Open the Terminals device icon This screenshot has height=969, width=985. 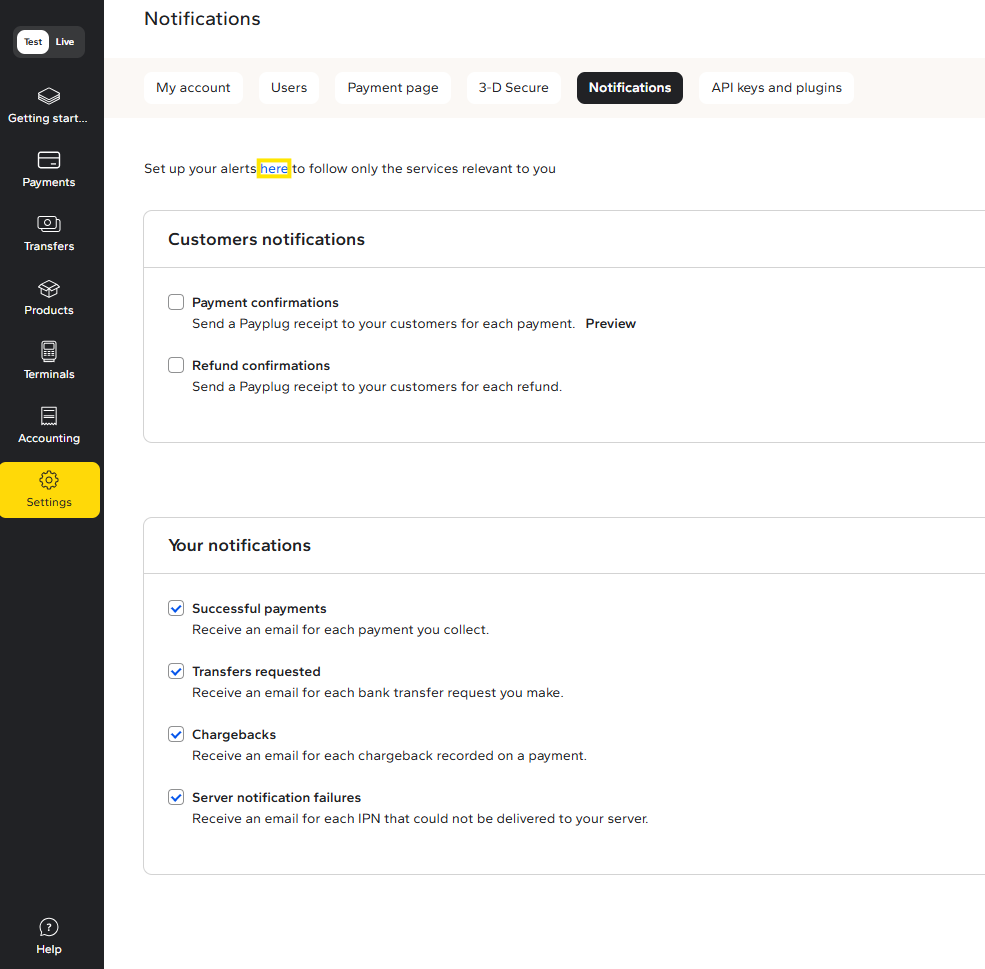click(48, 352)
